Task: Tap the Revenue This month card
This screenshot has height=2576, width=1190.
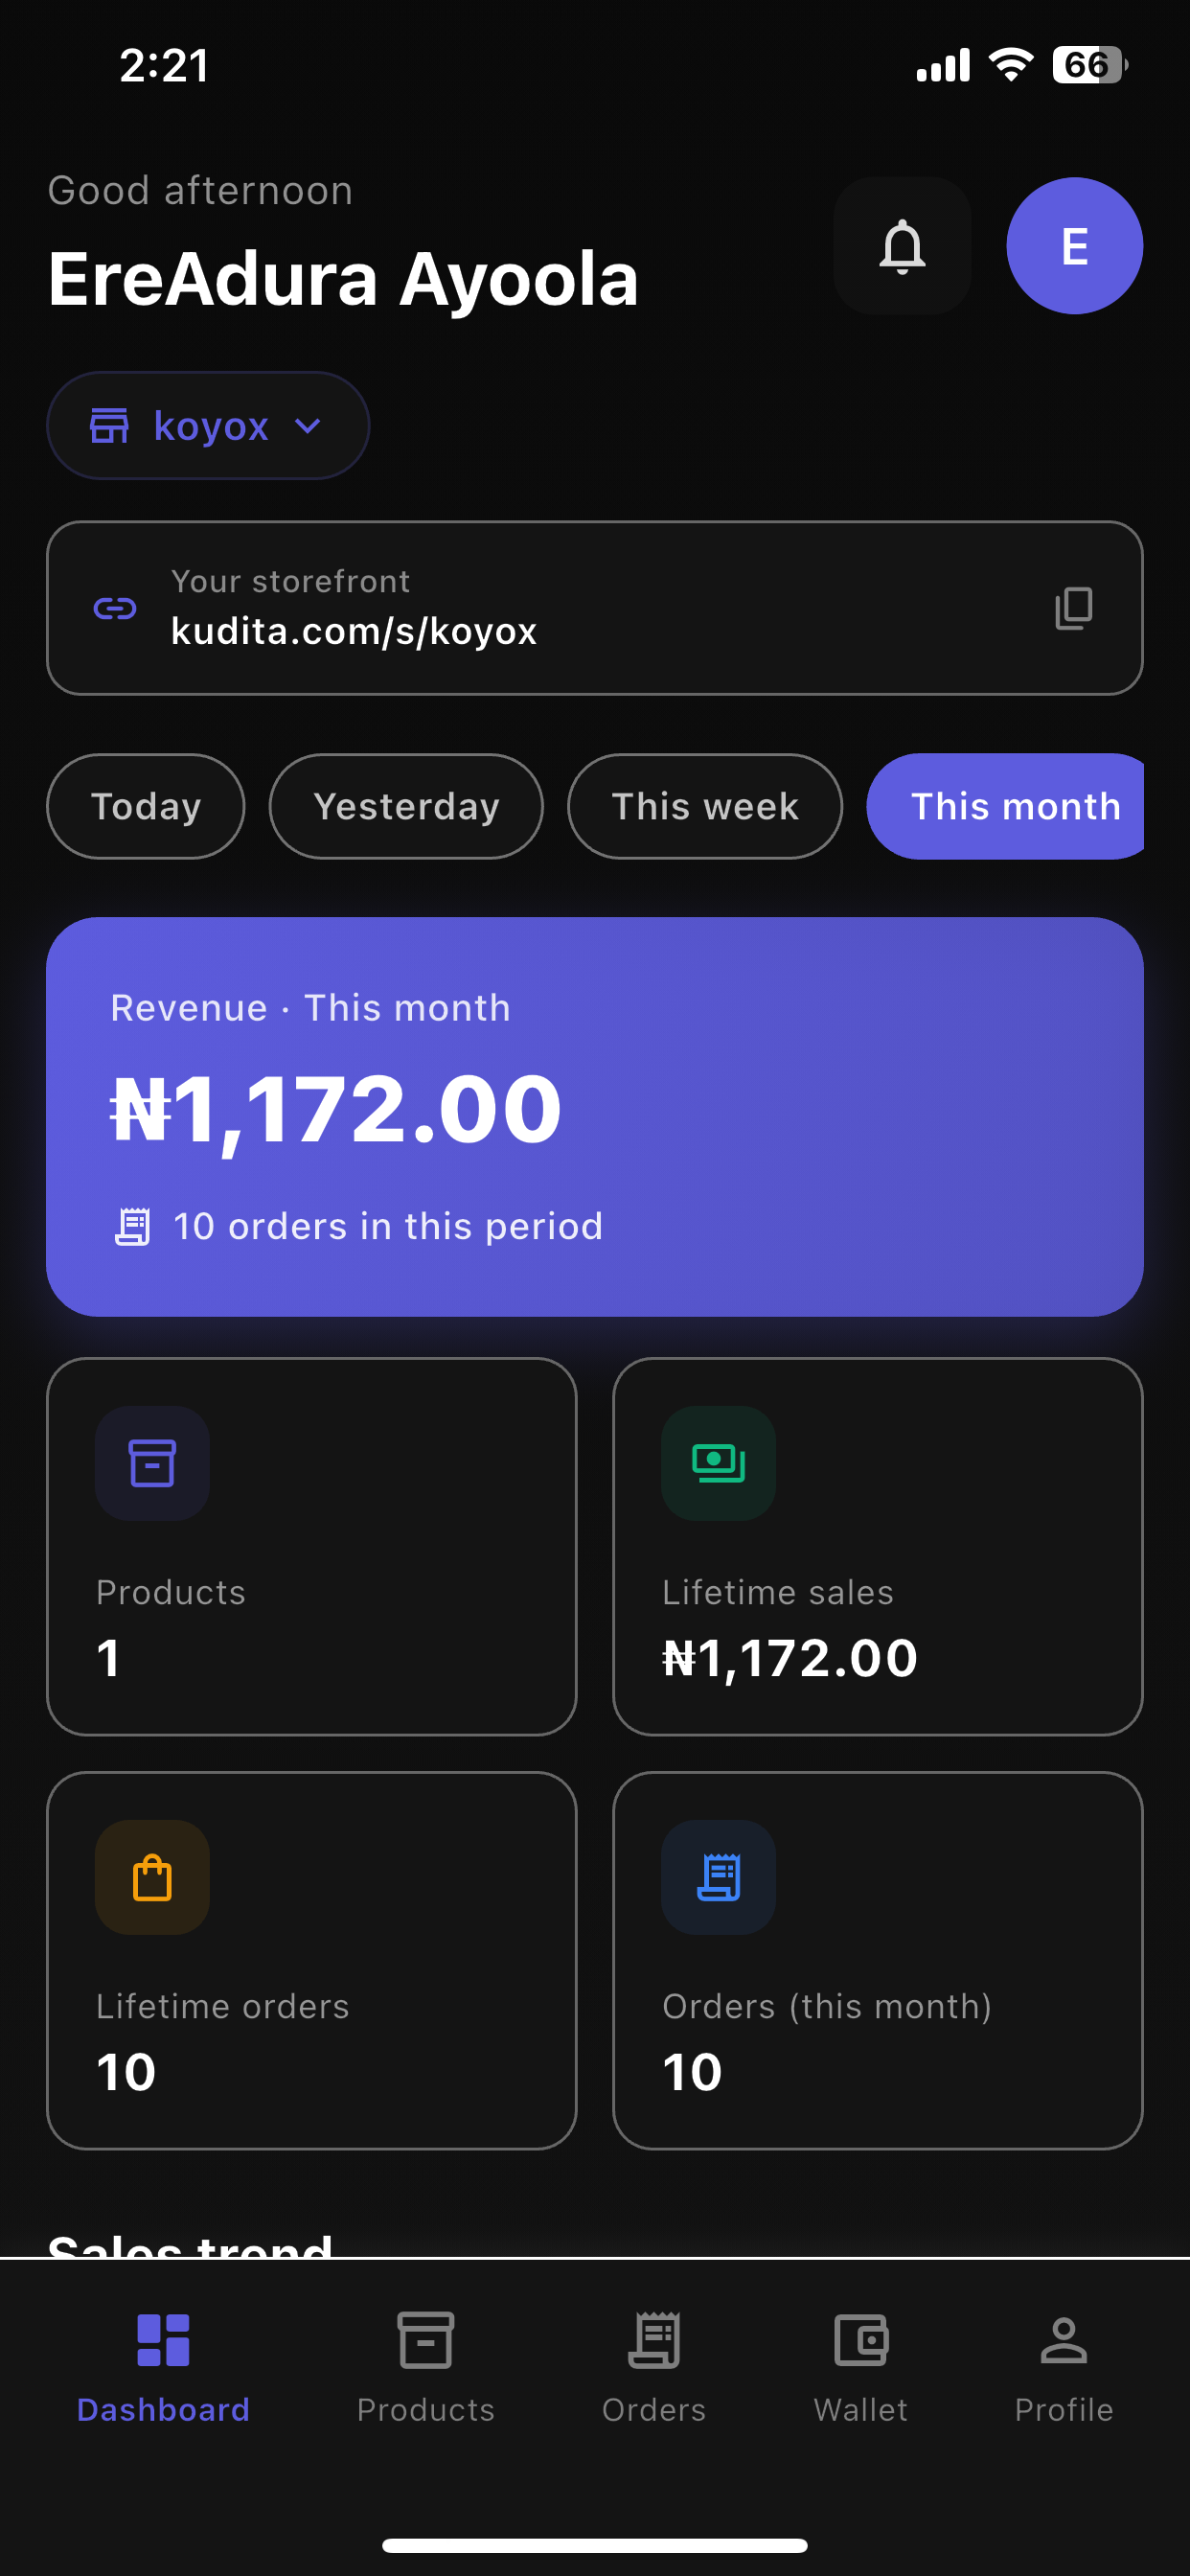Action: click(x=595, y=1116)
